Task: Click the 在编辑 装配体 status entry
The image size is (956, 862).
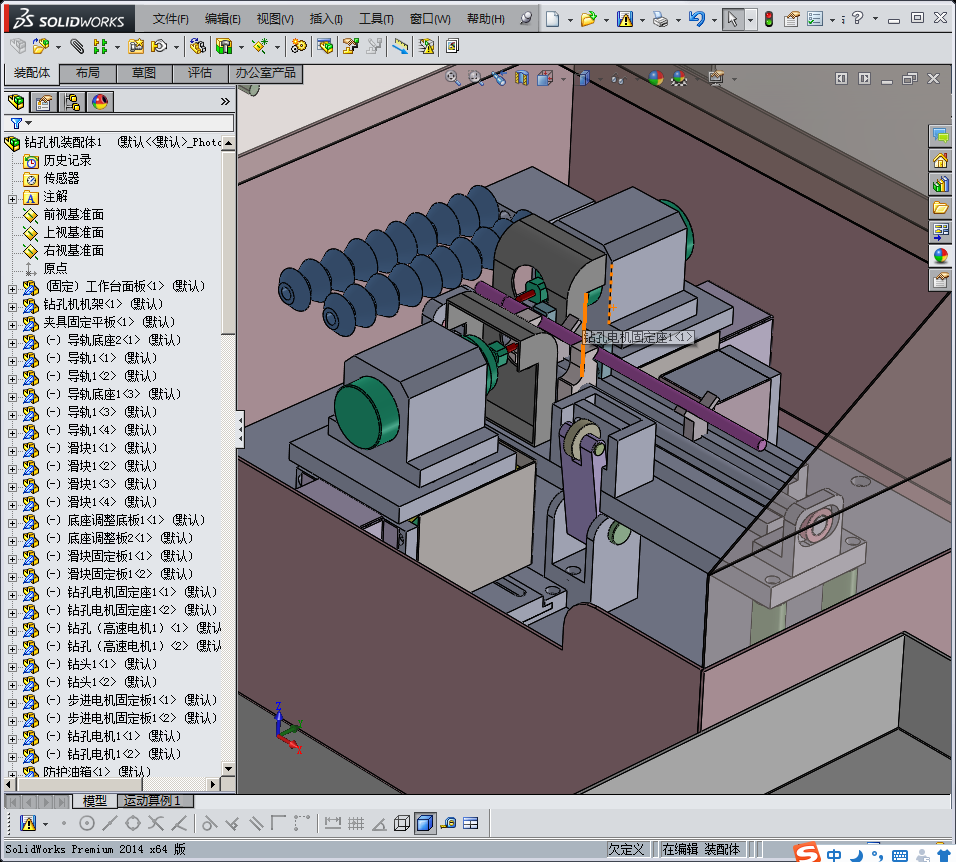Action: pos(701,849)
